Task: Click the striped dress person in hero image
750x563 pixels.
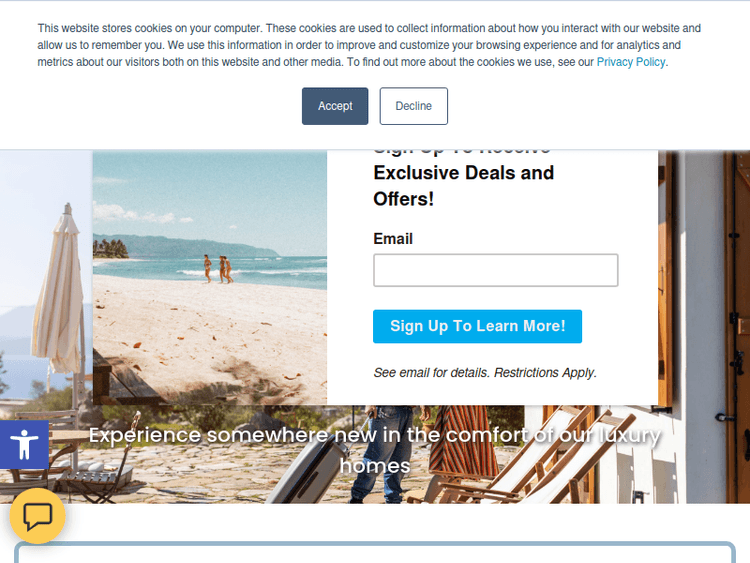Action: [x=457, y=442]
